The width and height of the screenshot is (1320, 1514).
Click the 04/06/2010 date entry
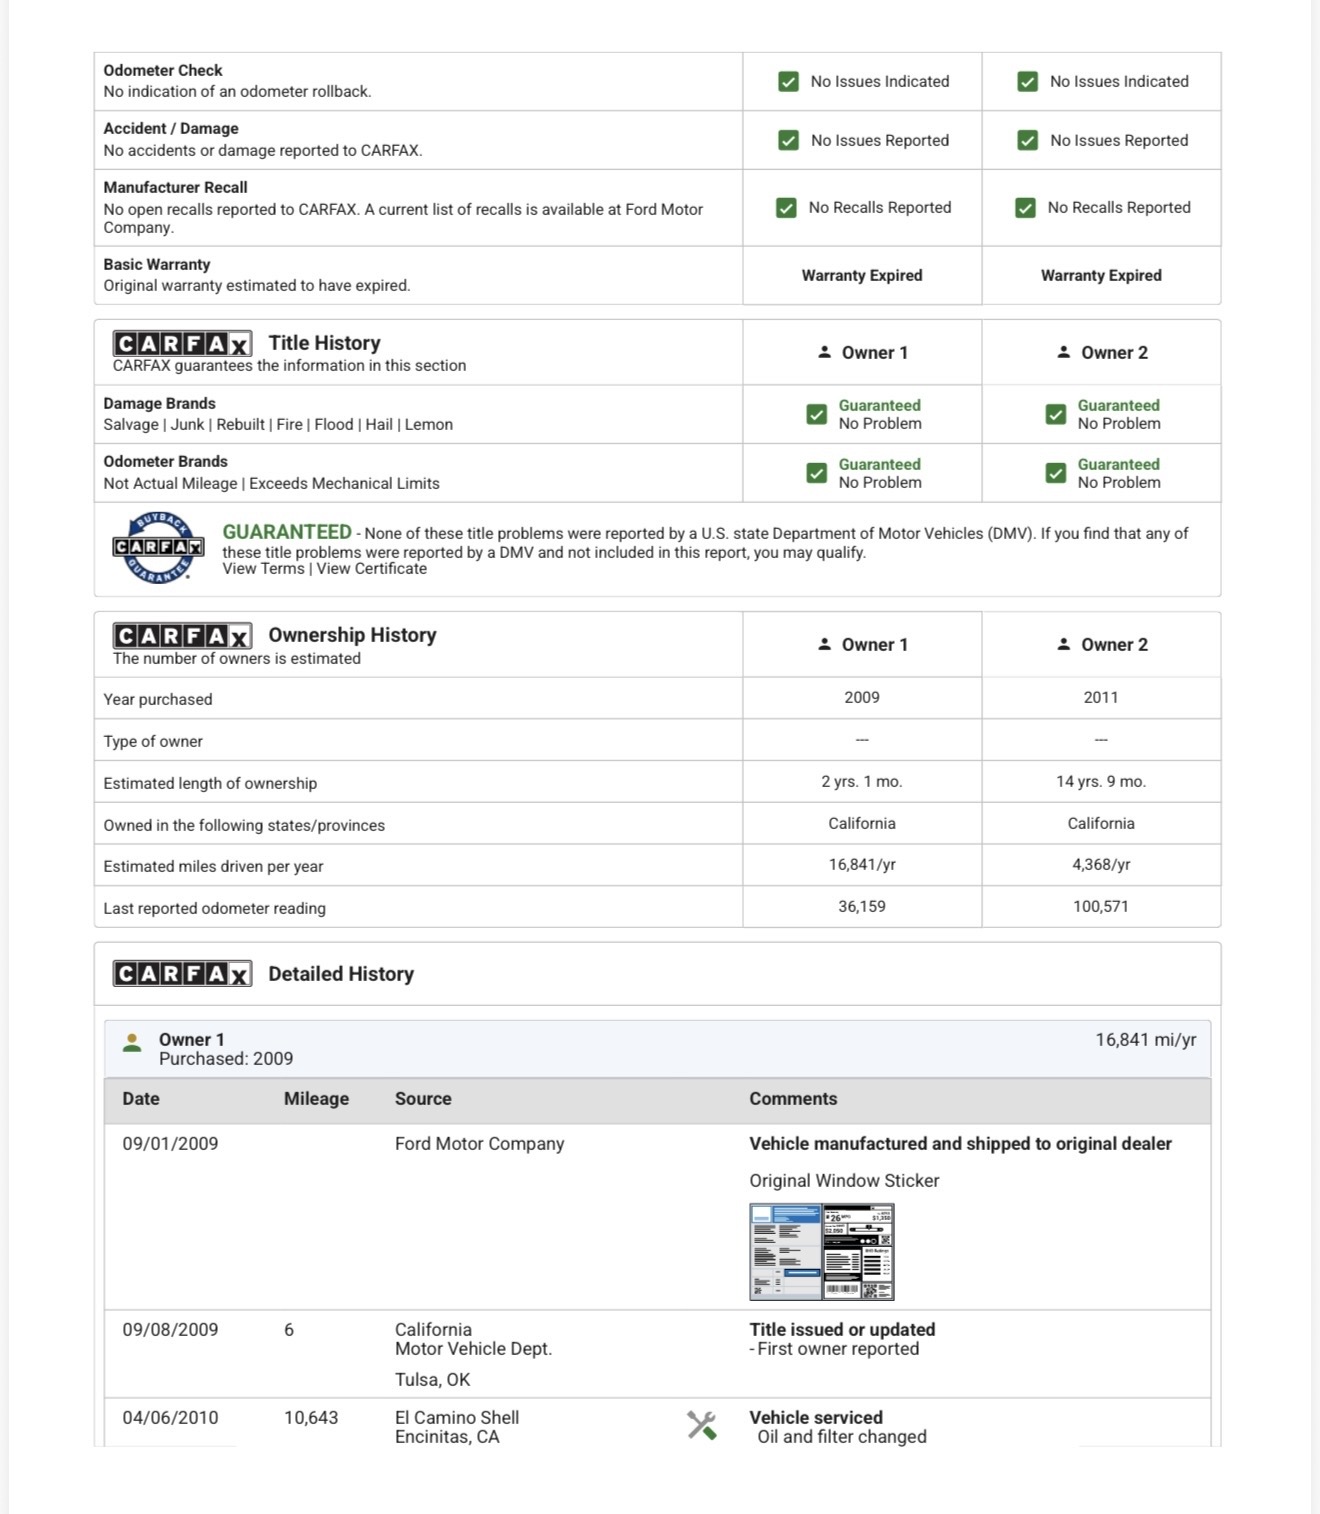click(x=170, y=1418)
